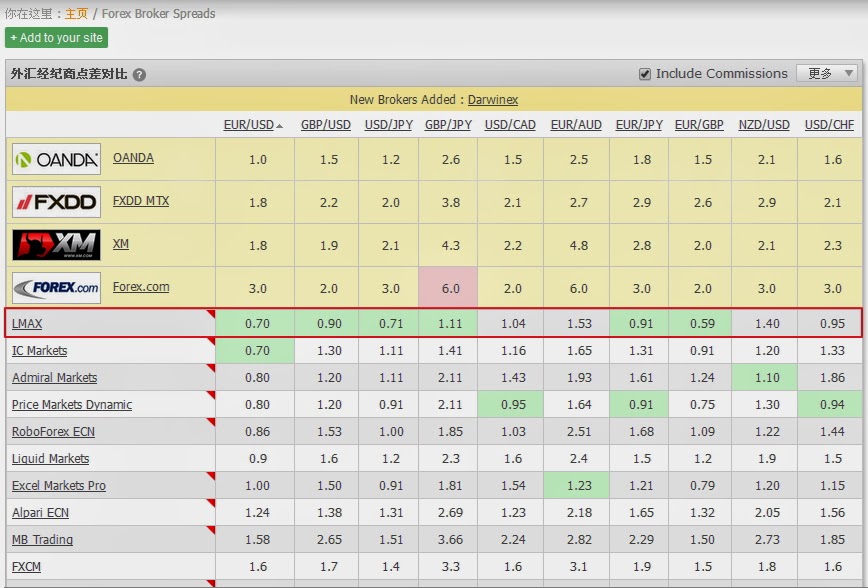
Task: Click Alpari ECN NZD/USD value 2.05
Action: [767, 513]
